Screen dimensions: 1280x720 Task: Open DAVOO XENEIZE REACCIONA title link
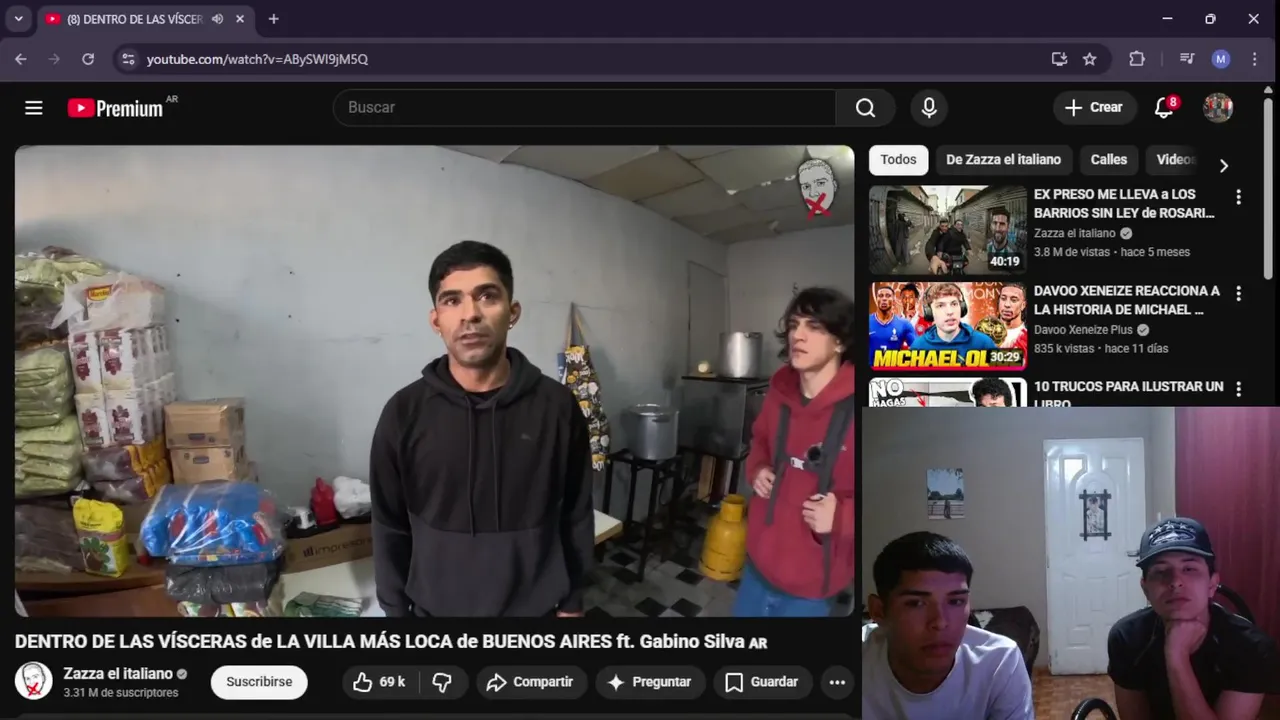point(1127,300)
